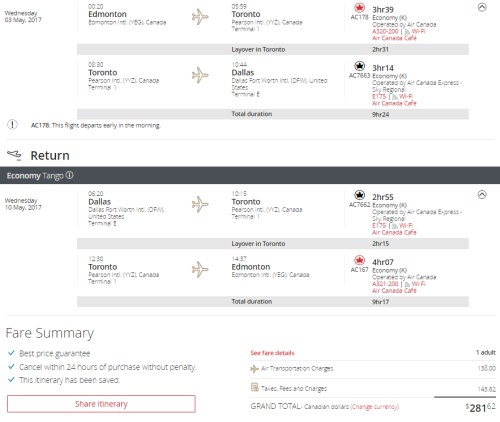Image resolution: width=500 pixels, height=422 pixels.
Task: Click the Air Canada Express logo beside AC7663
Action: (359, 66)
